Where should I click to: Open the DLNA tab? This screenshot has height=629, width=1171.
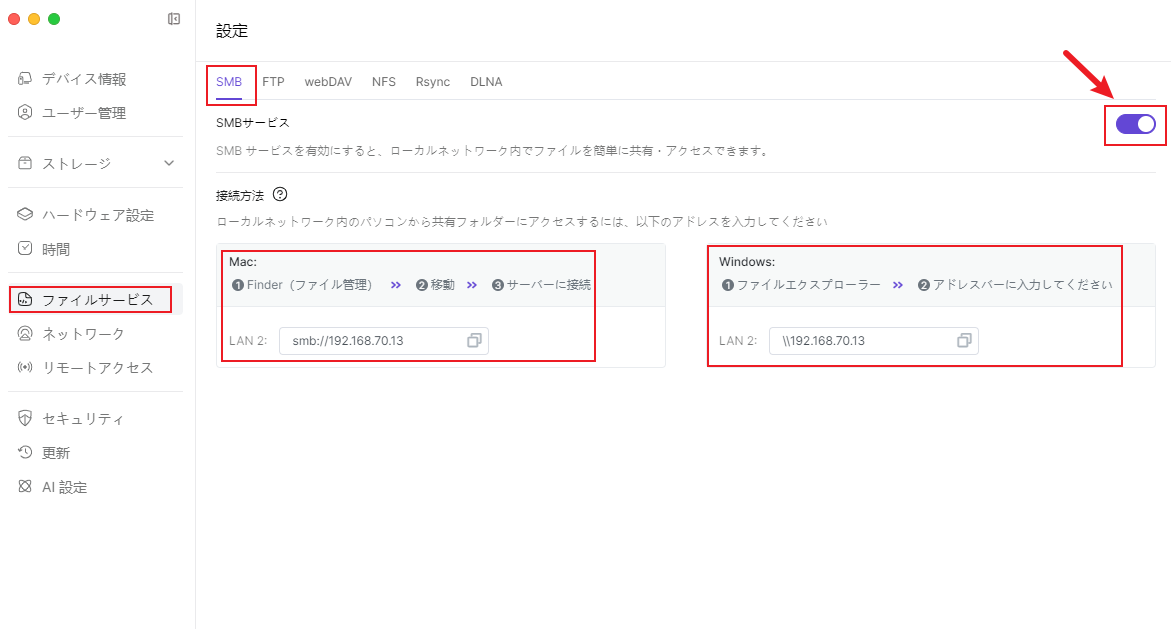coord(486,82)
